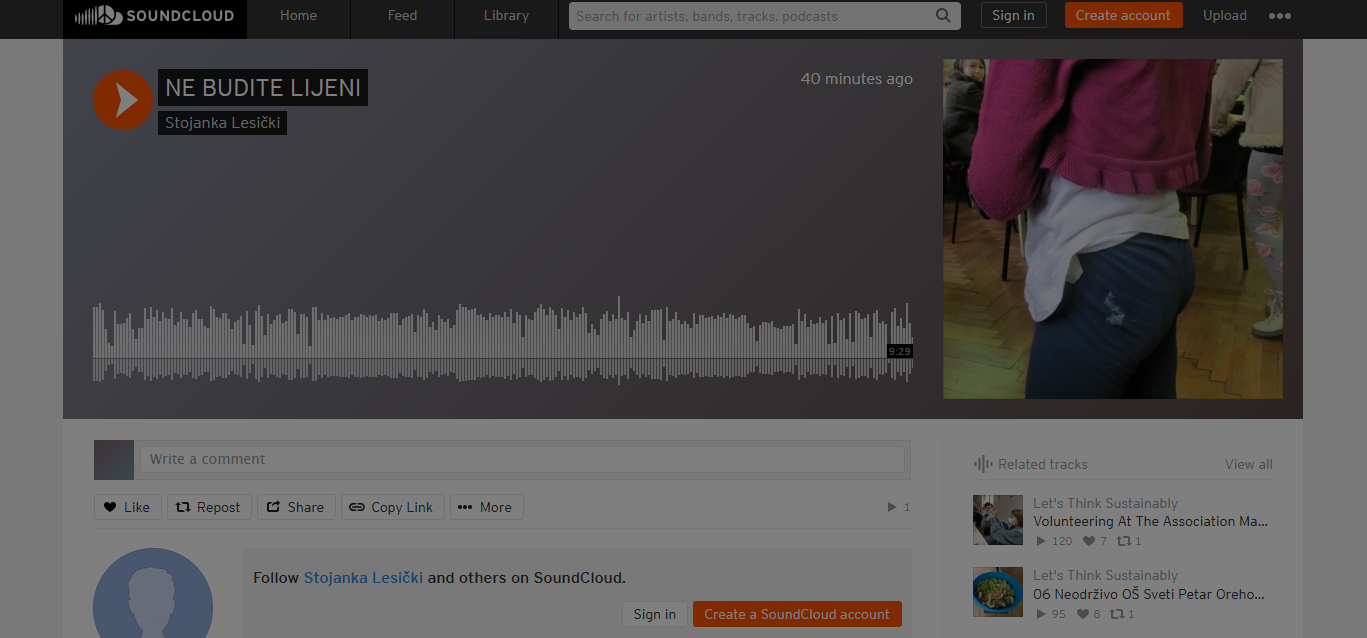This screenshot has width=1367, height=638.
Task: Click Stojanka Lesički link in follow prompt
Action: pyautogui.click(x=363, y=578)
